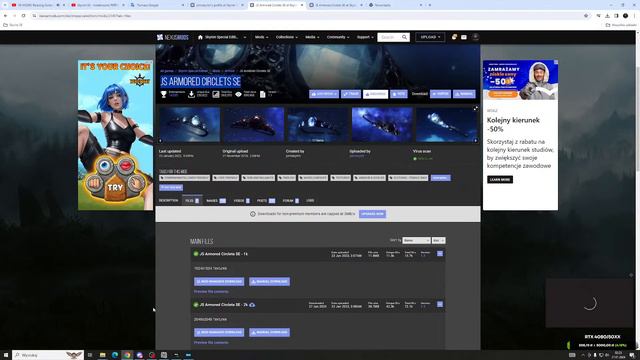Image resolution: width=640 pixels, height=360 pixels.
Task: Open the Sort by dropdown
Action: 416,240
